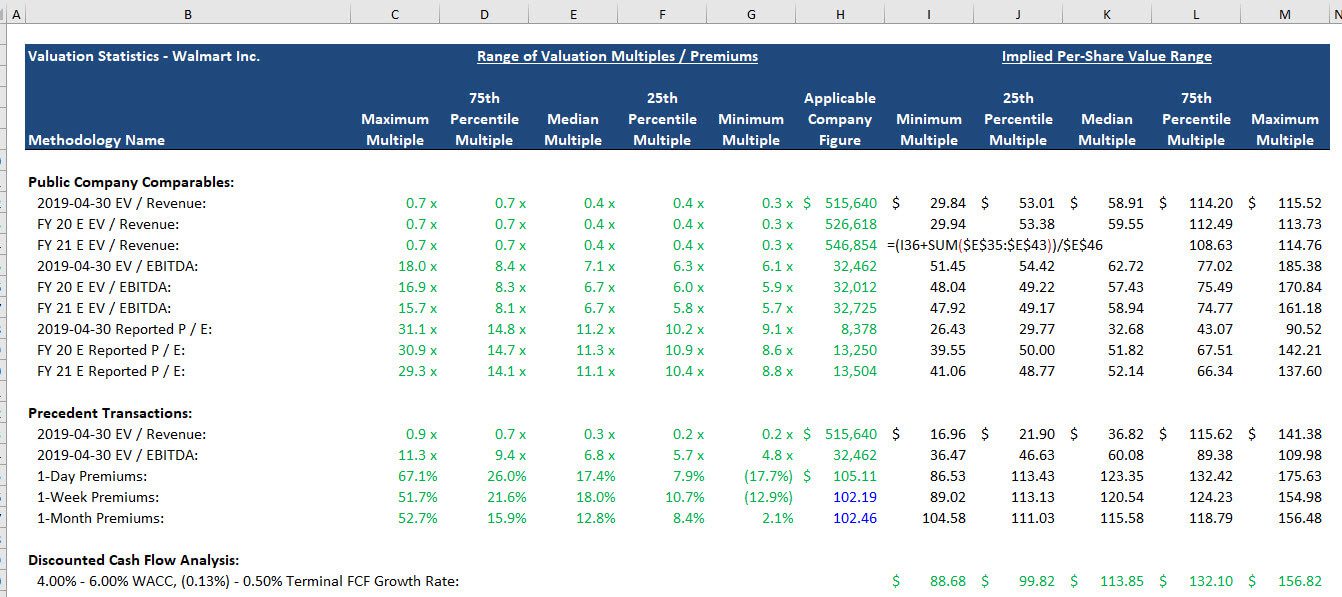The height and width of the screenshot is (597, 1342).
Task: Select the 'Applicable Company Figure' header cell
Action: point(840,119)
